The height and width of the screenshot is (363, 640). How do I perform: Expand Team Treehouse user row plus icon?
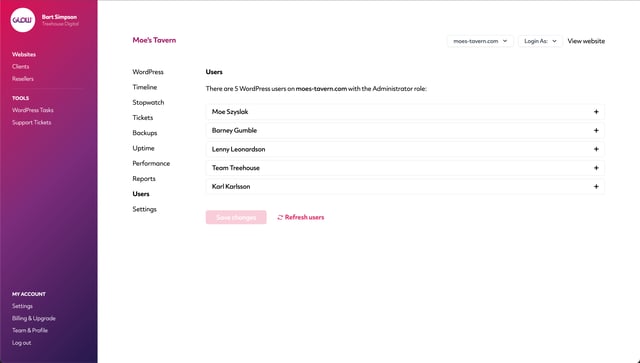pos(596,168)
